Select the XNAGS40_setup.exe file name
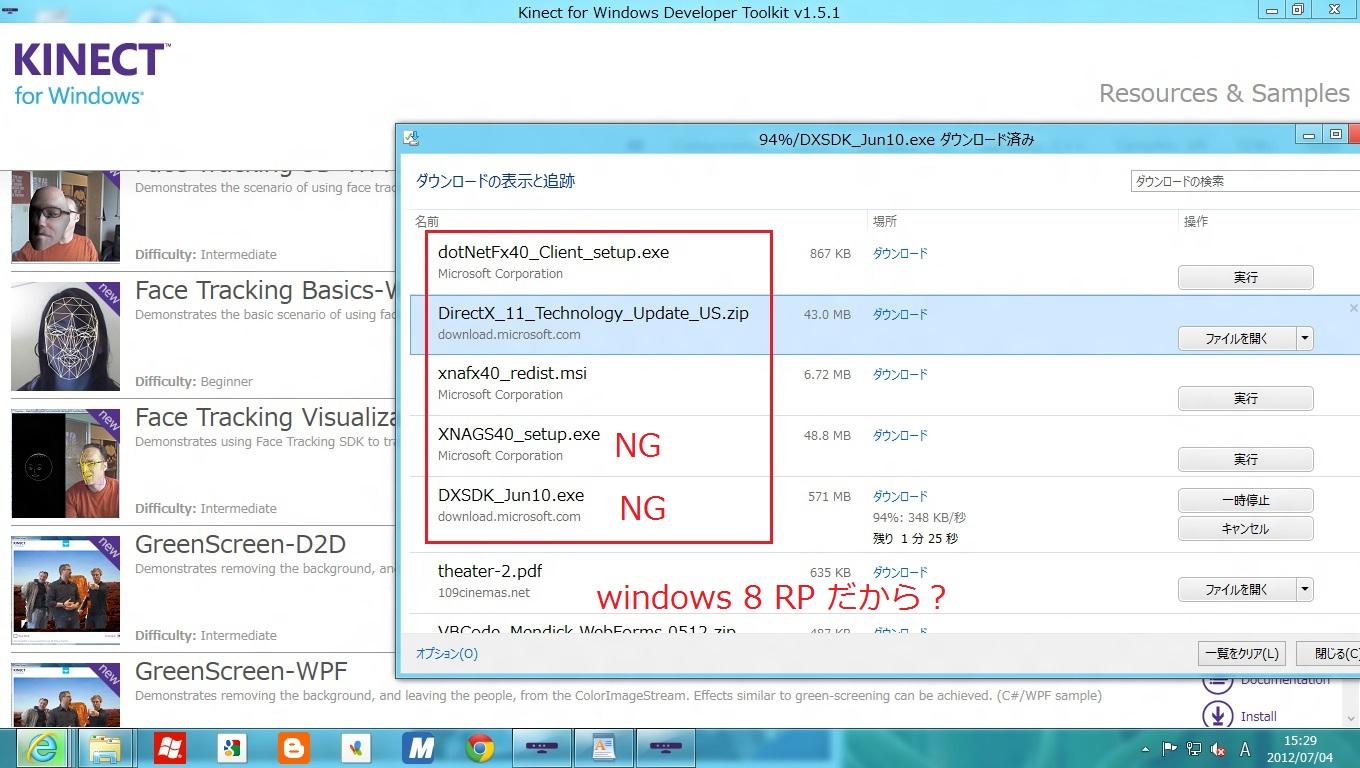 (x=519, y=434)
